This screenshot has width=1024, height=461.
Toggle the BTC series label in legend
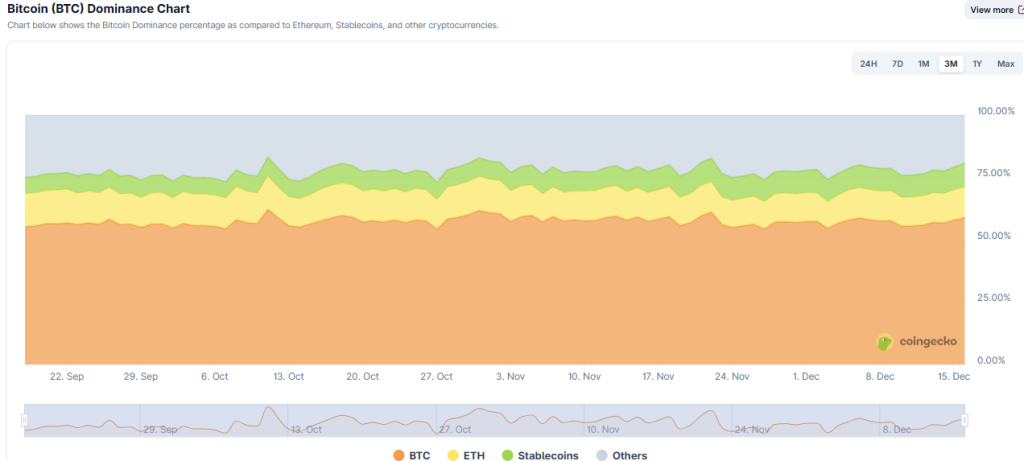418,455
